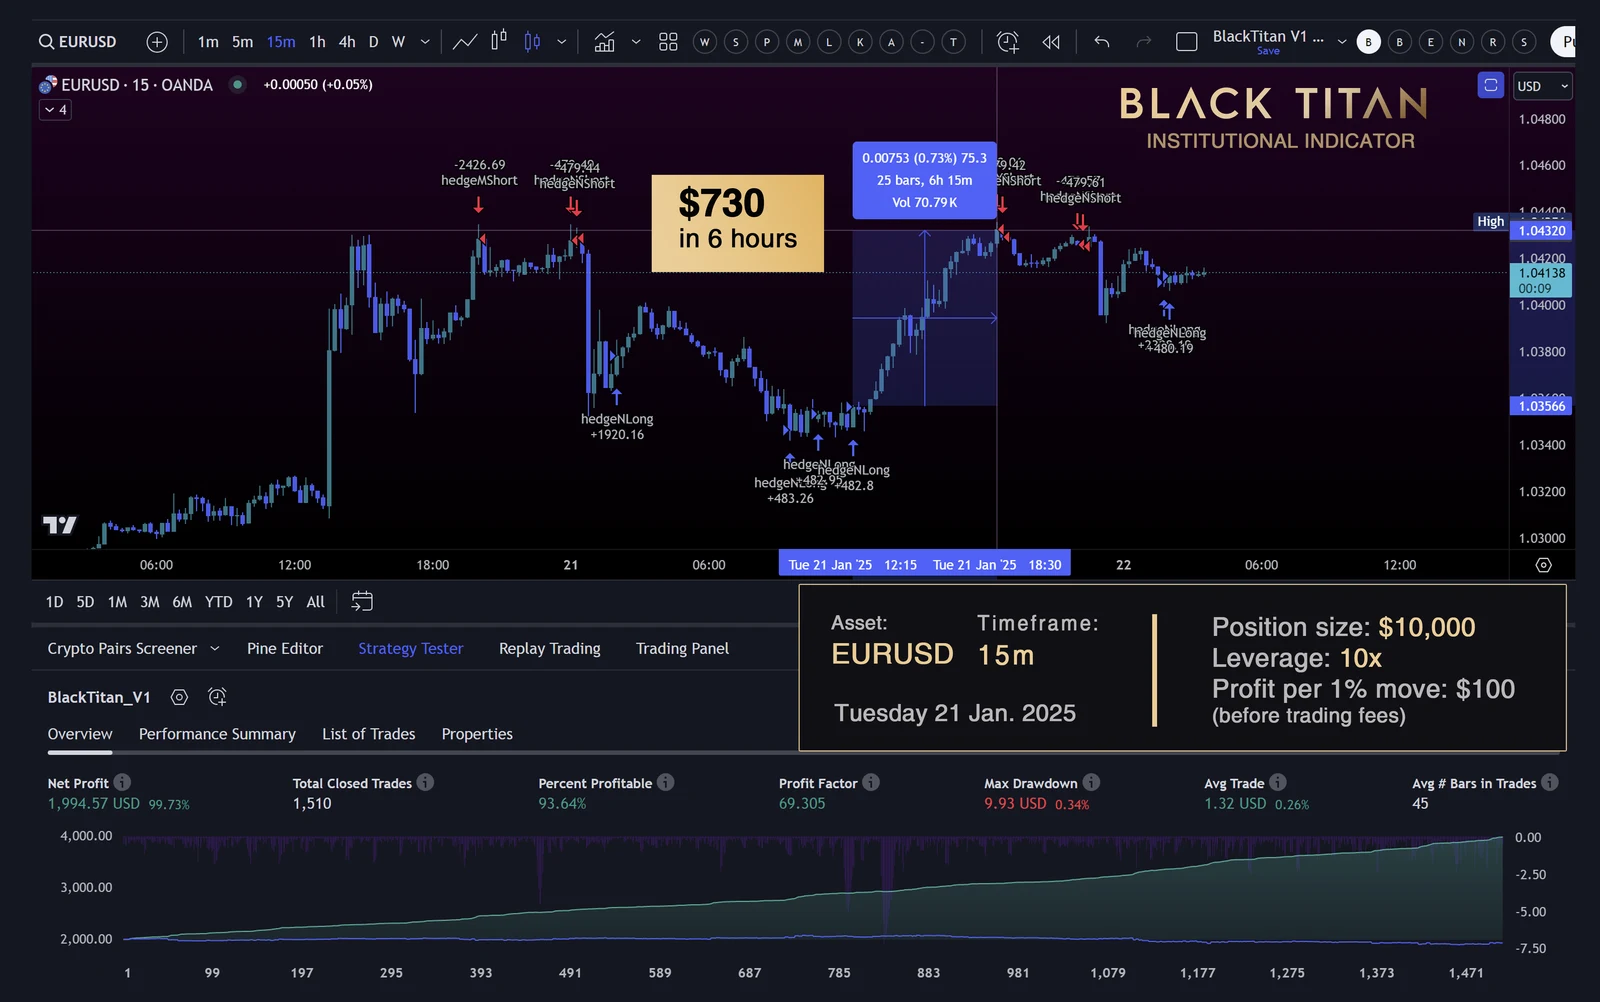Screen dimensions: 1600x1002
Task: Click the Save link under the layout name
Action: pos(1268,51)
